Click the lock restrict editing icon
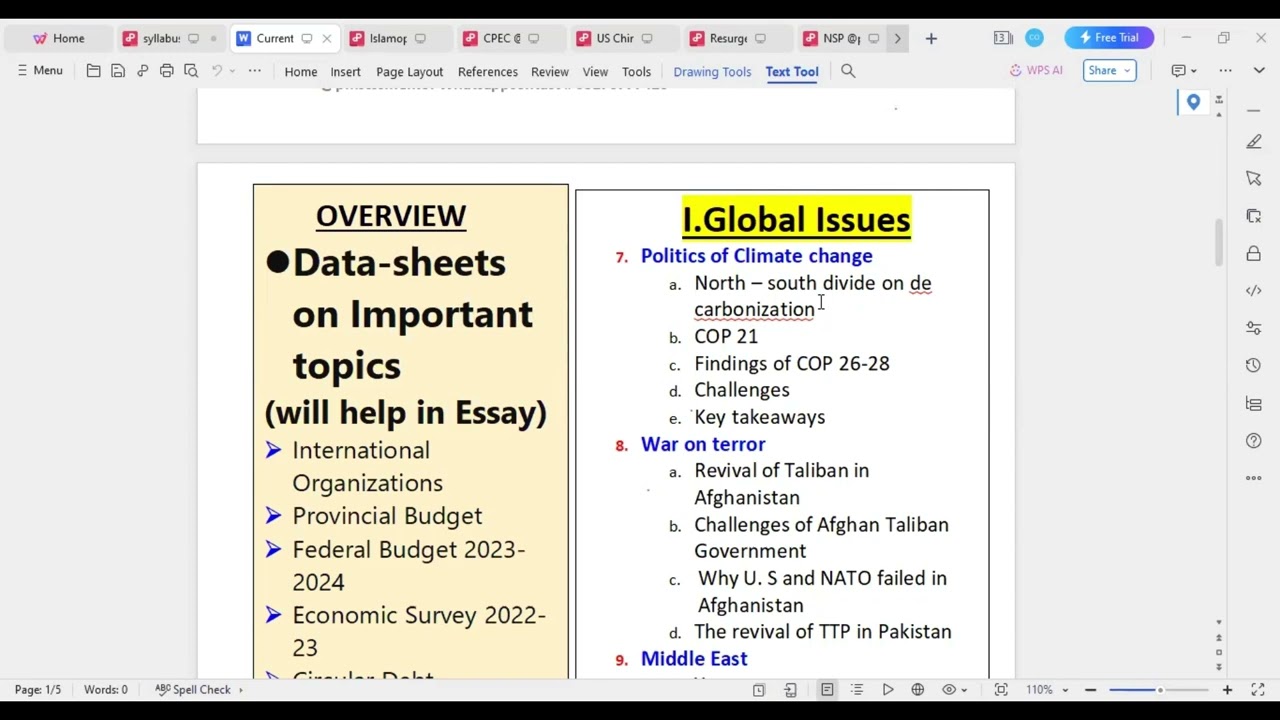 click(x=1254, y=254)
